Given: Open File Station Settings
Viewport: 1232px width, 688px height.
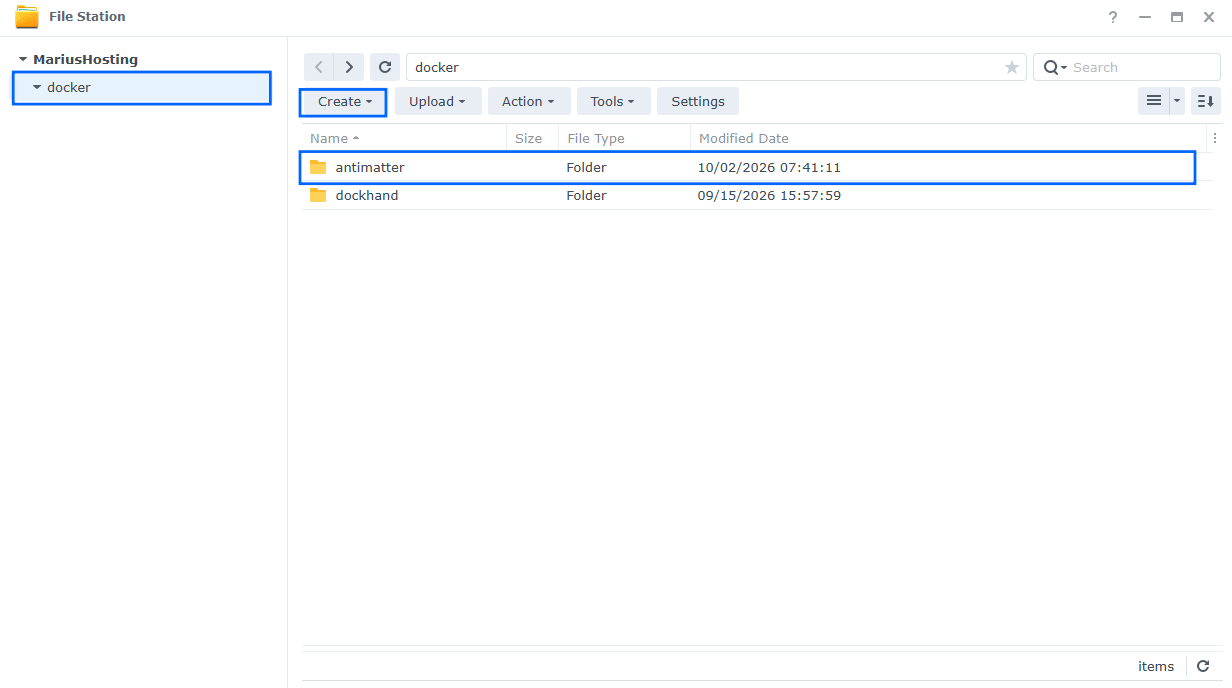Looking at the screenshot, I should [698, 101].
